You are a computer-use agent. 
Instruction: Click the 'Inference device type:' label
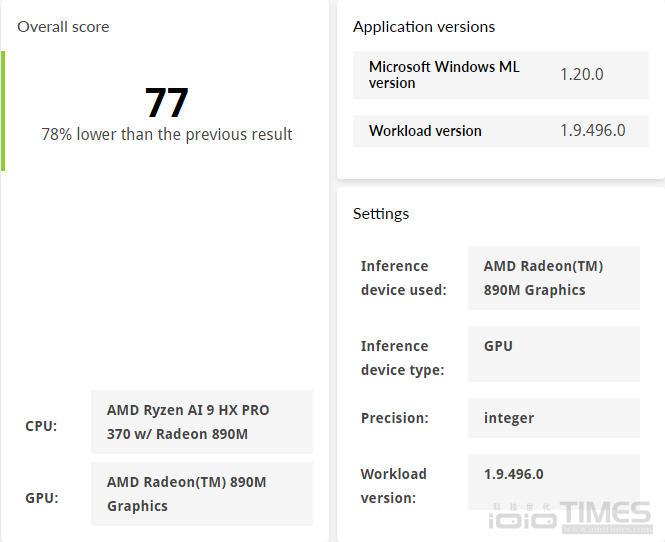tap(402, 358)
